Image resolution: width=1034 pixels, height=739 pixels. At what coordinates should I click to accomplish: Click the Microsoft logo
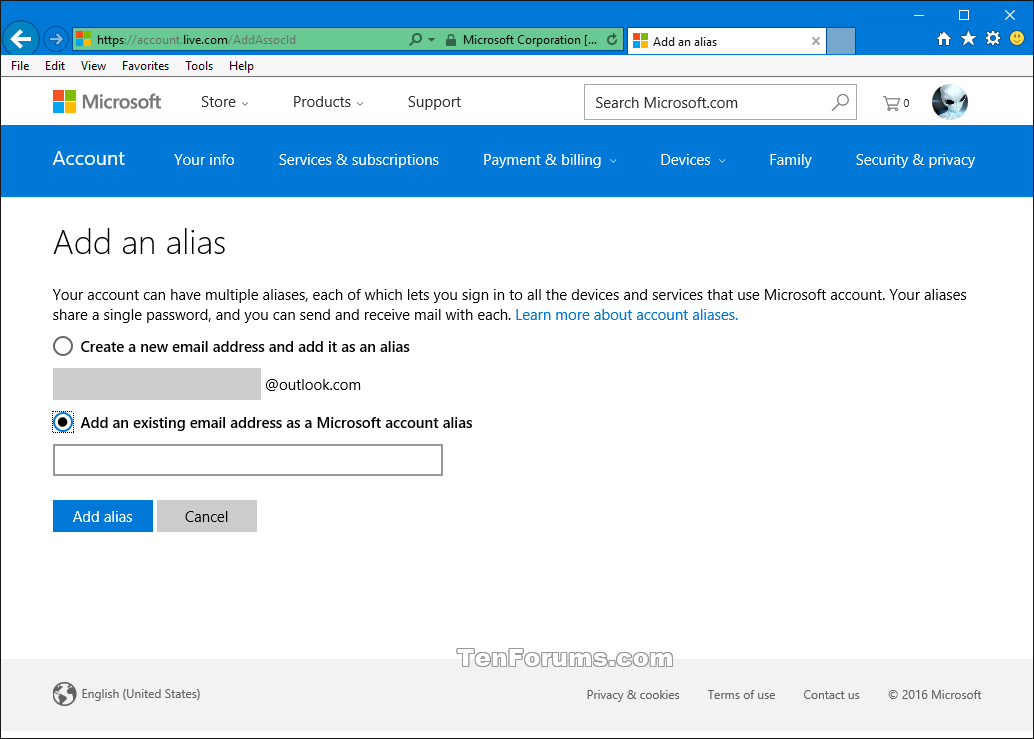[x=107, y=102]
